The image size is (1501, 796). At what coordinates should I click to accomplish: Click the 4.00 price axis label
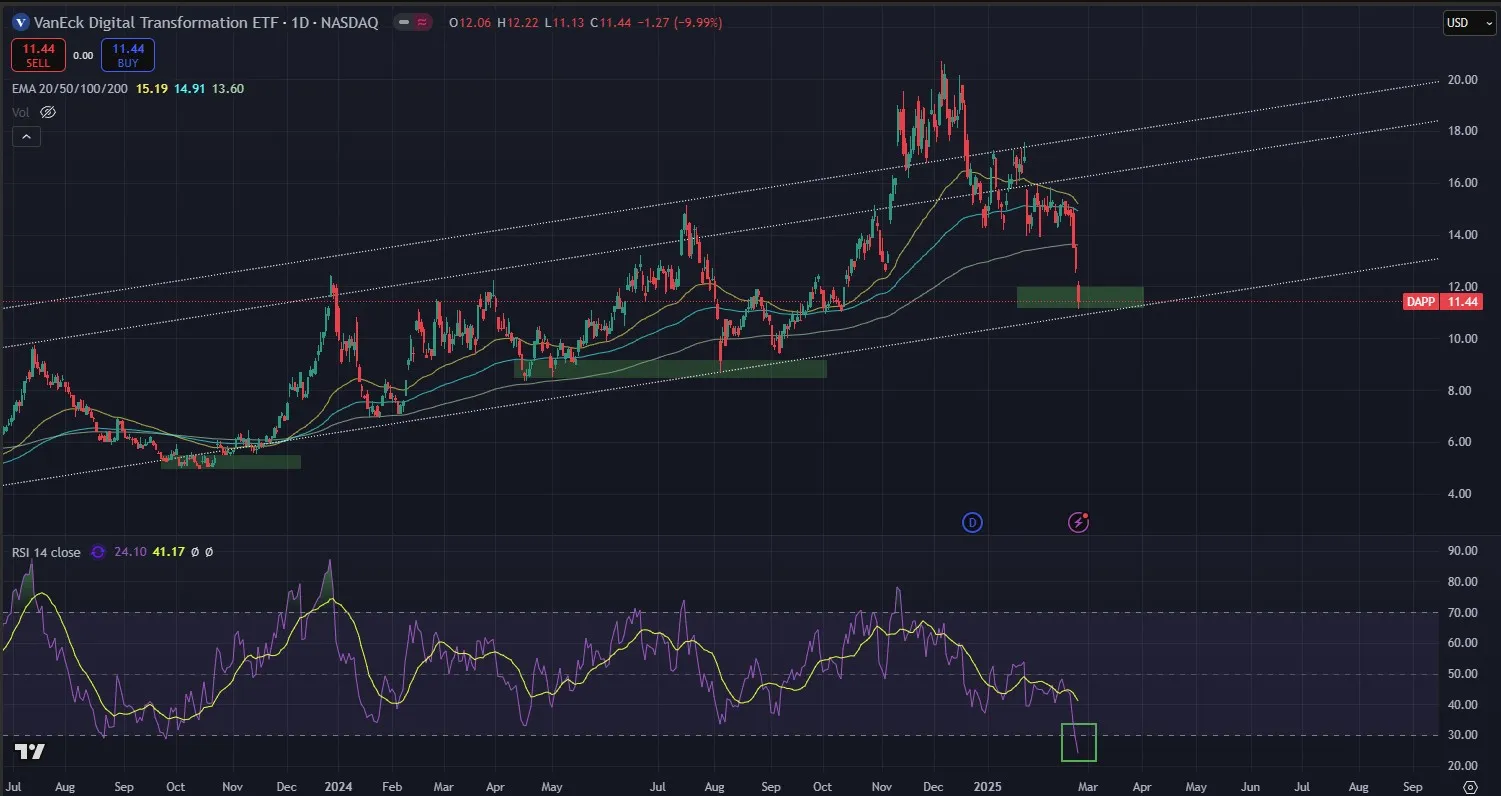pos(1458,494)
